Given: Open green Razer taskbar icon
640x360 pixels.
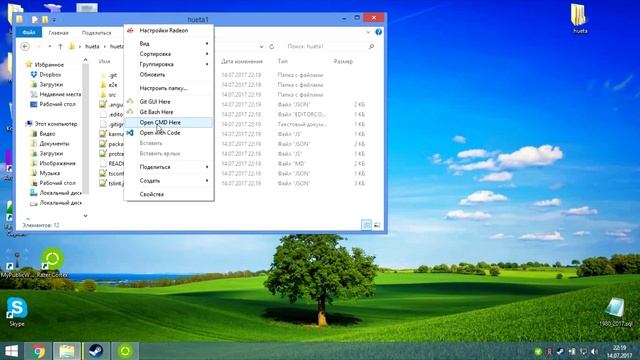Looking at the screenshot, I should click(125, 351).
